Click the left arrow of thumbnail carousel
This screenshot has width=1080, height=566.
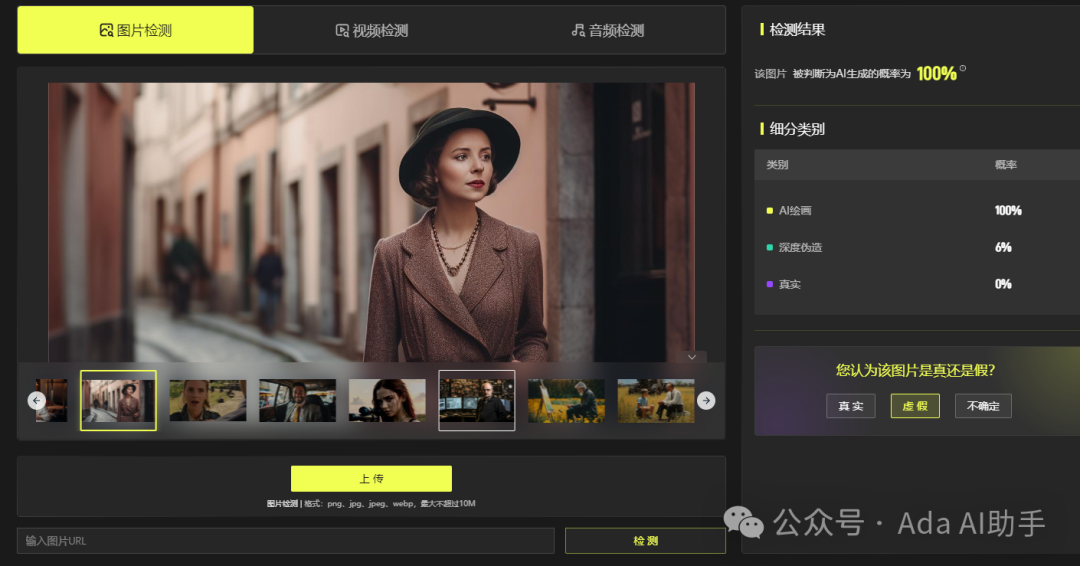tap(37, 400)
